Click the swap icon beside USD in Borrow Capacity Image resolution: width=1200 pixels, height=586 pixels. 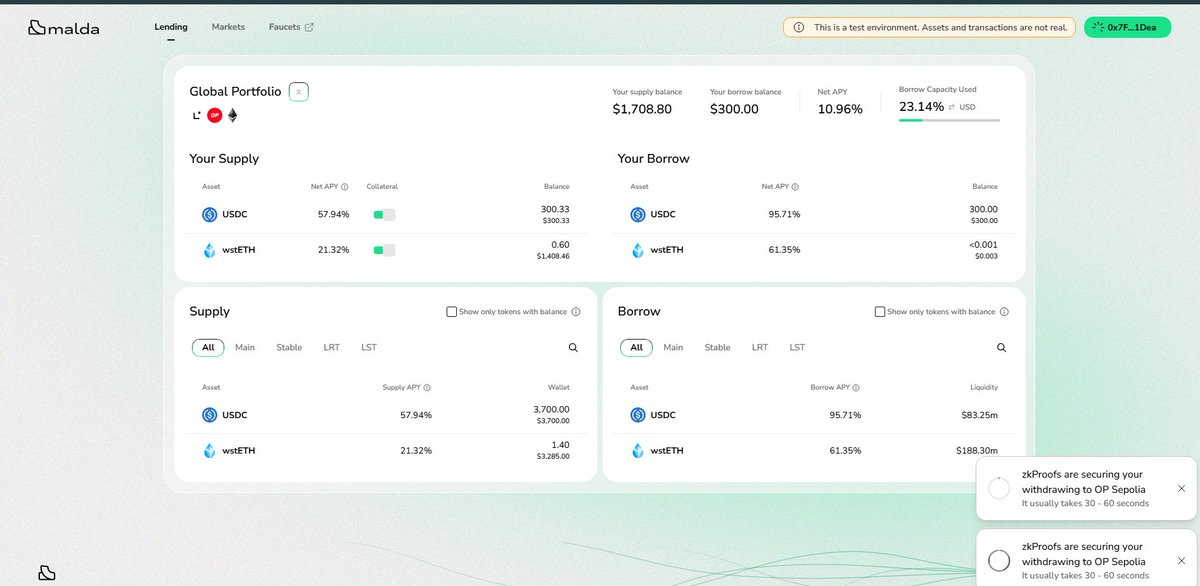click(x=952, y=107)
